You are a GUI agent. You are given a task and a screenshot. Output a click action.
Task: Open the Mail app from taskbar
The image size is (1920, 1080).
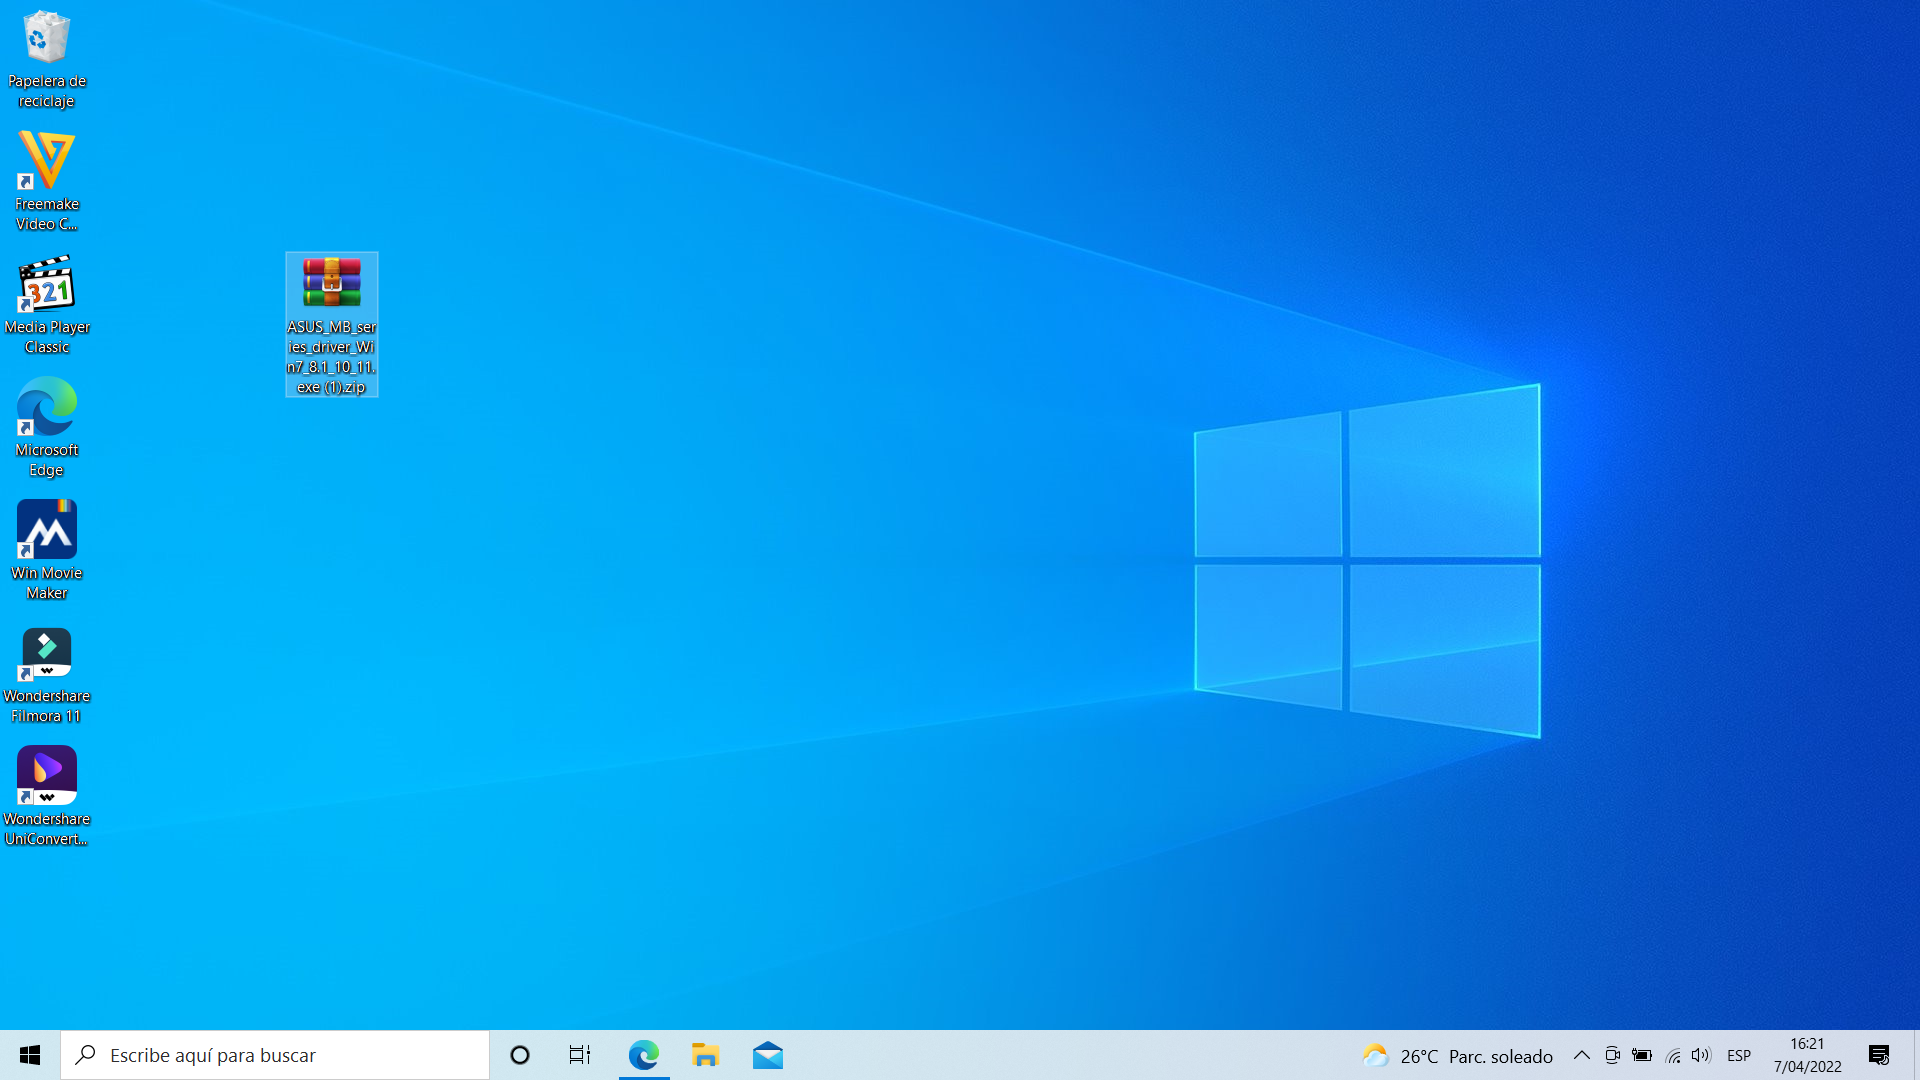pos(768,1055)
